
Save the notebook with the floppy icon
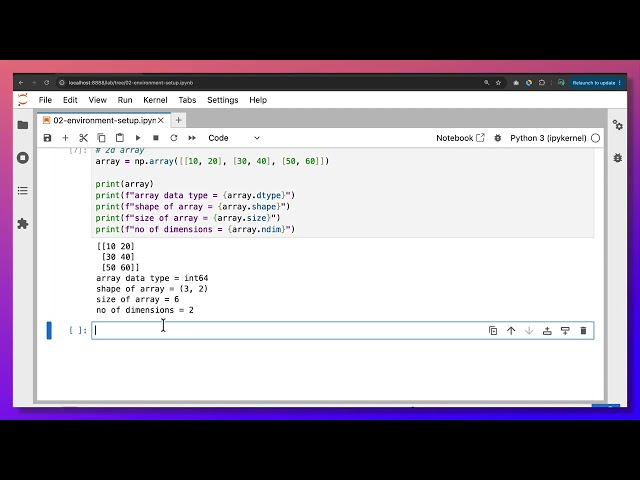(x=47, y=138)
